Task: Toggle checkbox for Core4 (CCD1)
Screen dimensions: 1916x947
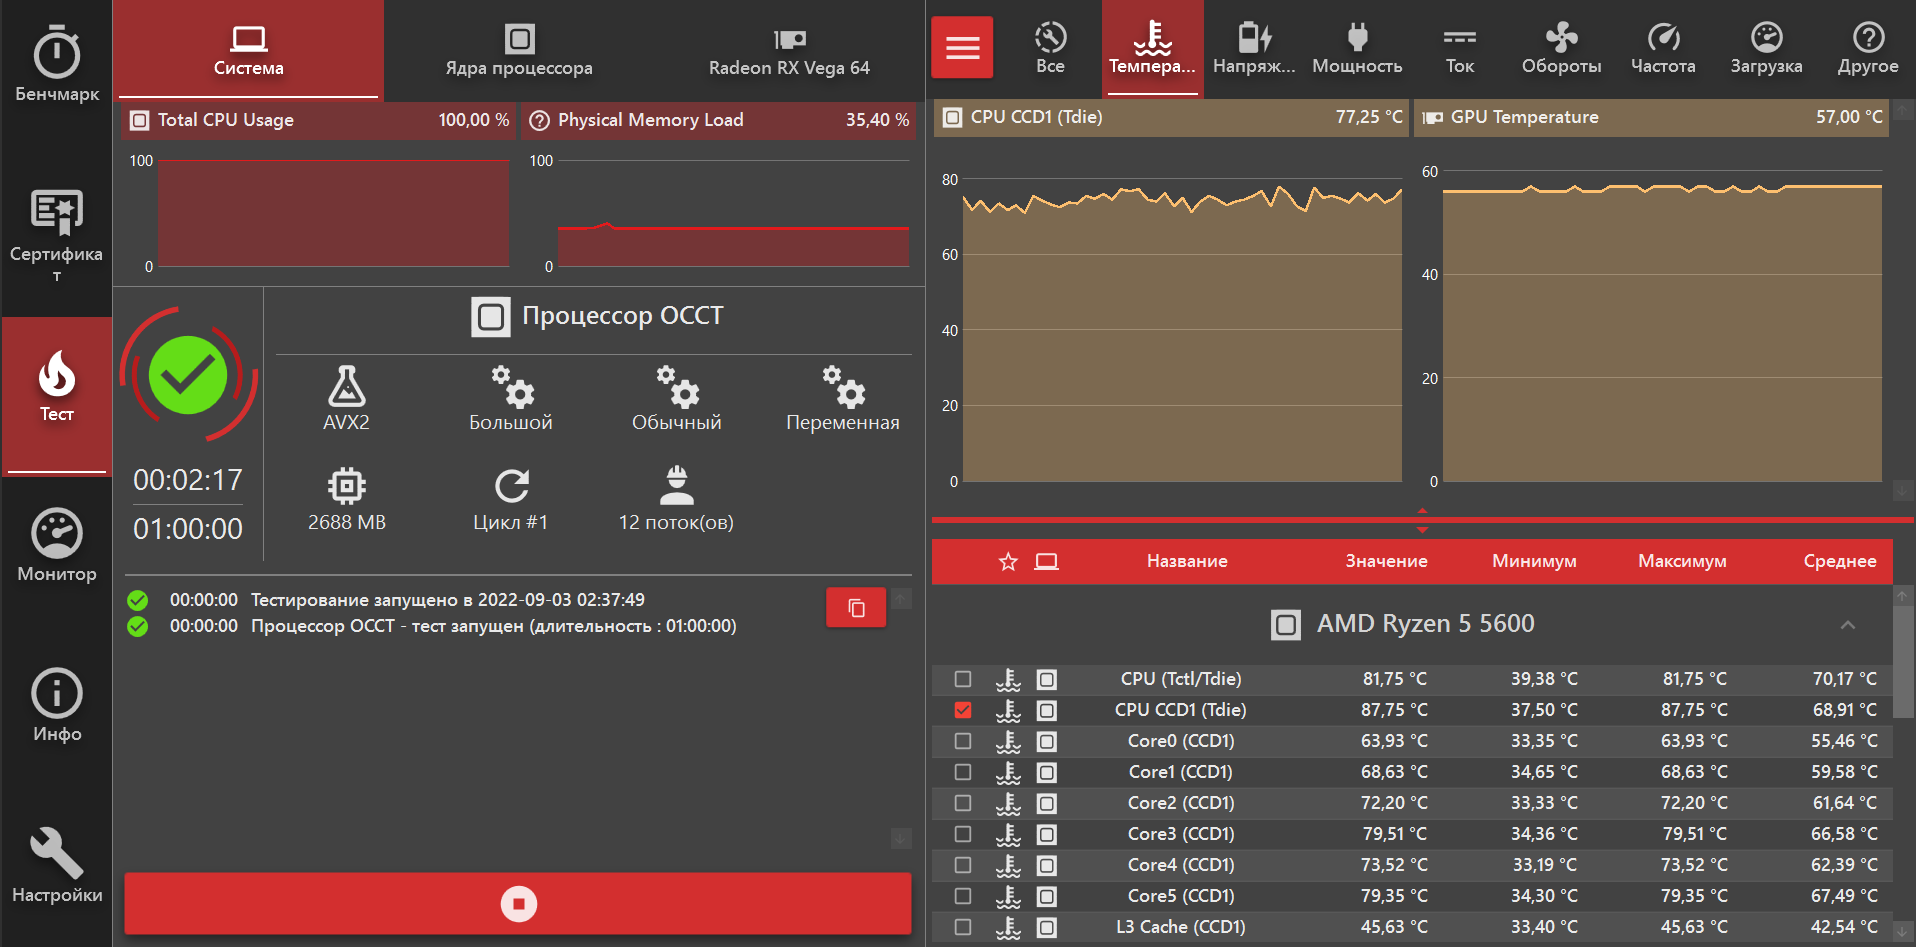Action: (x=963, y=865)
